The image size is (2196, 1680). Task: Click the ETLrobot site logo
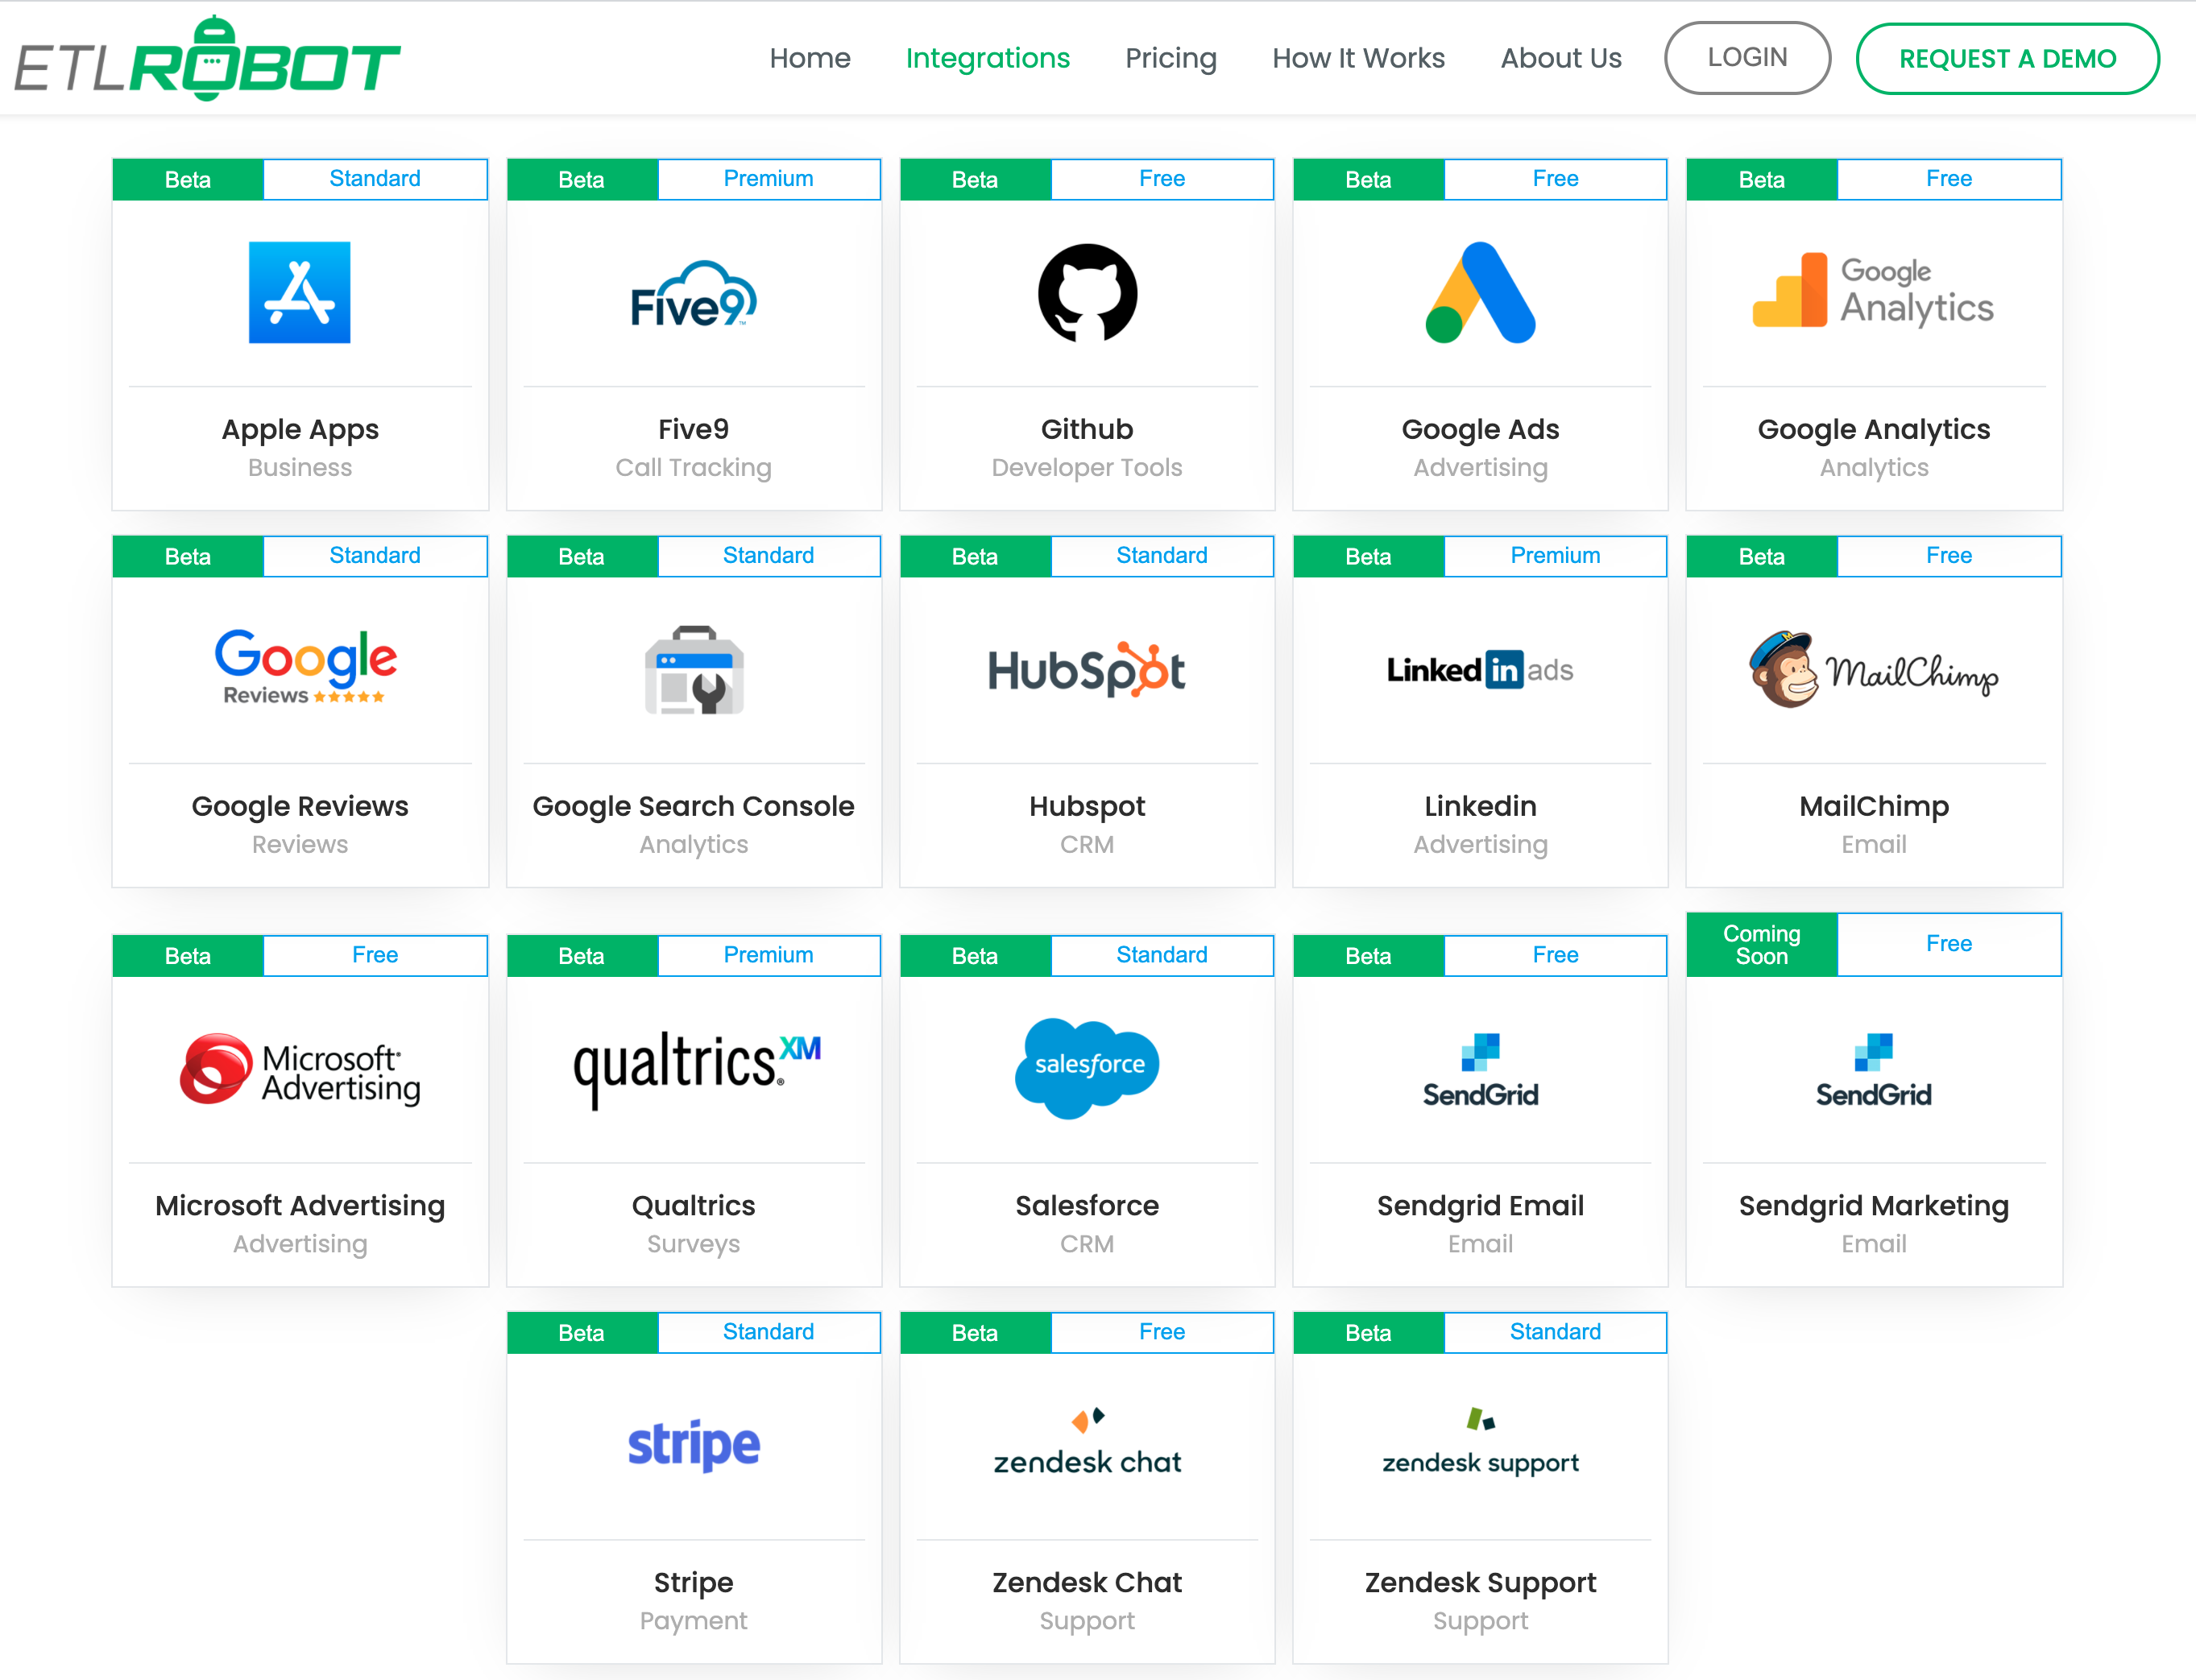point(207,60)
